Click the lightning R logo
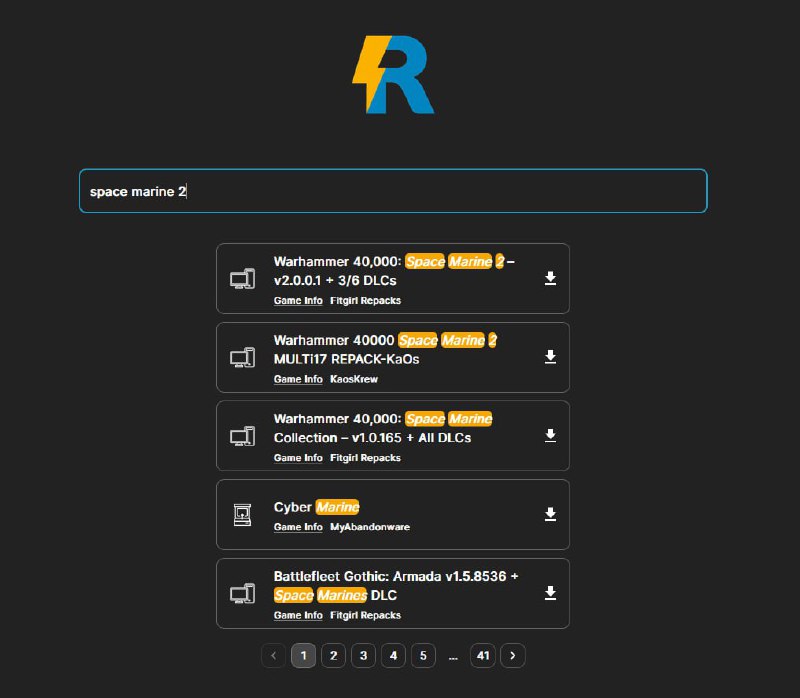This screenshot has width=800, height=698. 393,74
